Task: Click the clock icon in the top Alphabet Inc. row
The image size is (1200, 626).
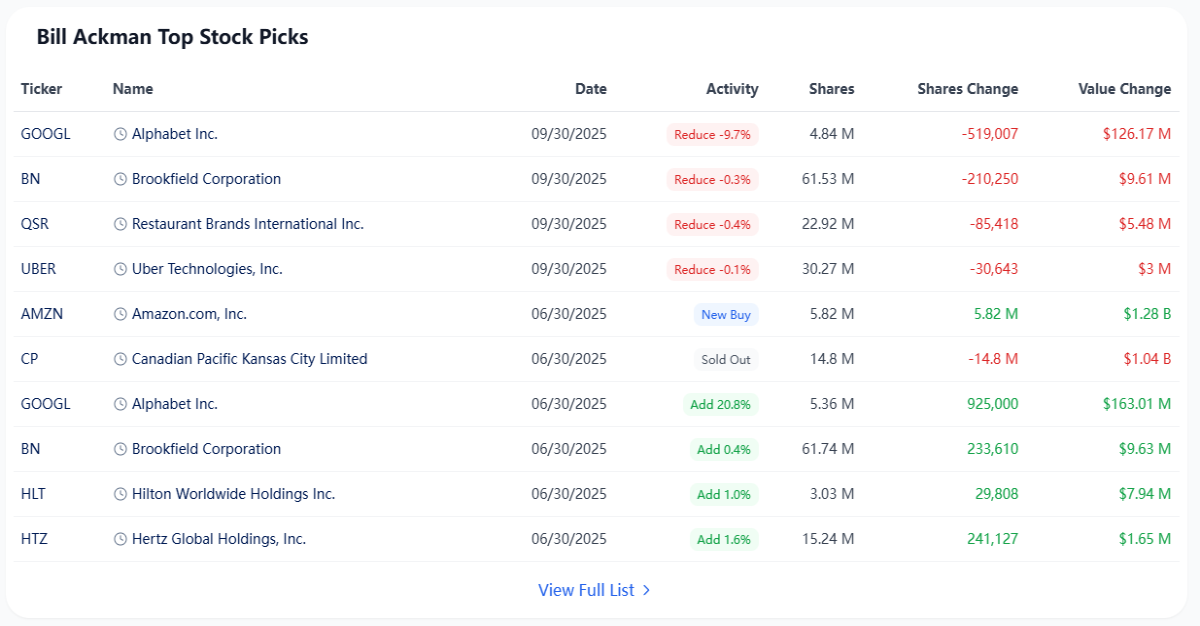Action: 120,134
